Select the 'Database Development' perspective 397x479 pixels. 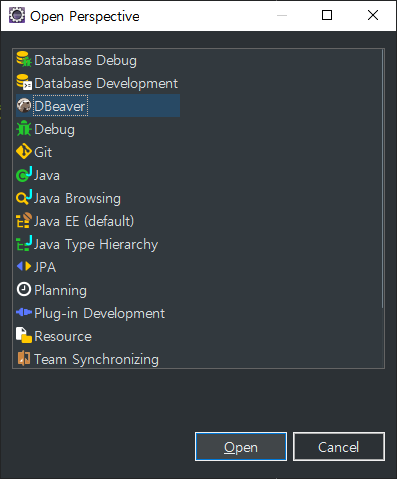point(106,84)
